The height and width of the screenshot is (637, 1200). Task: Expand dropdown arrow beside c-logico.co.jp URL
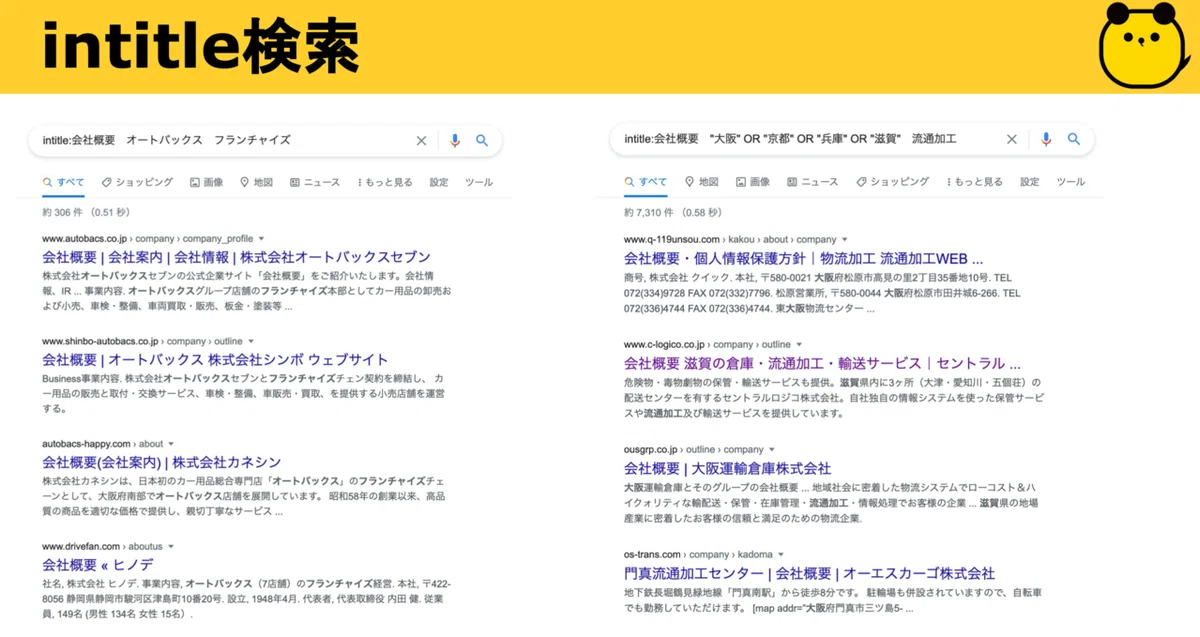[798, 345]
